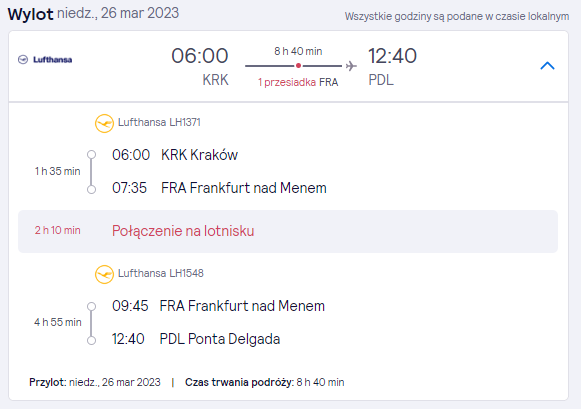Click the "Wylot" departure date heading

pyautogui.click(x=93, y=13)
